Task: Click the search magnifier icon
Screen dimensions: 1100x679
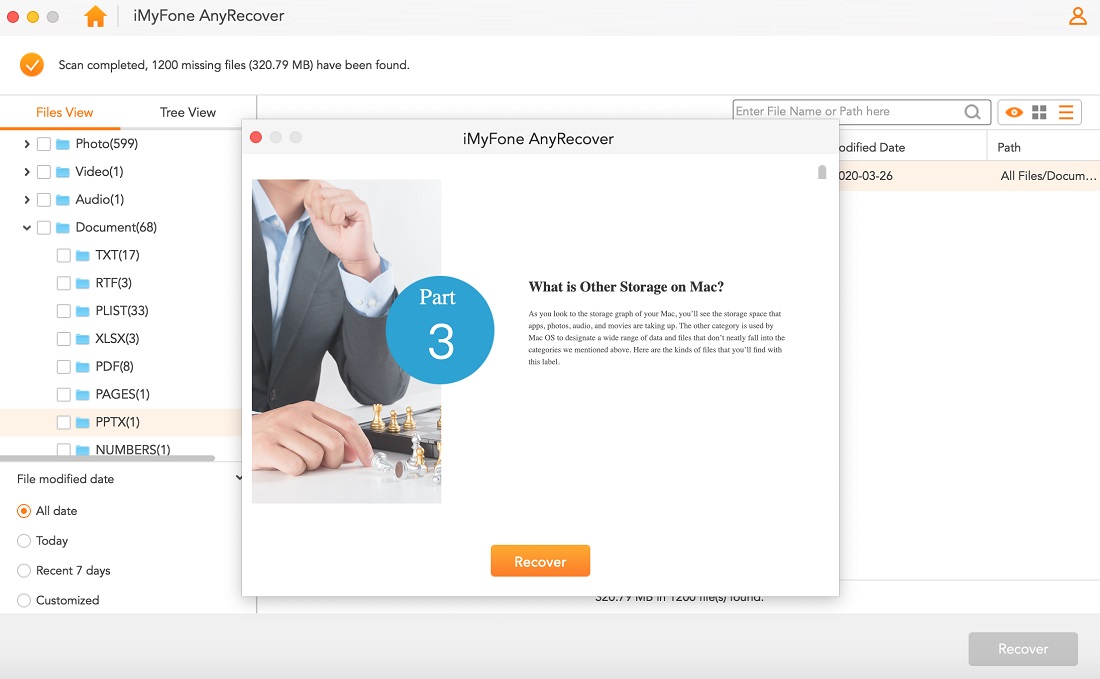Action: point(972,112)
